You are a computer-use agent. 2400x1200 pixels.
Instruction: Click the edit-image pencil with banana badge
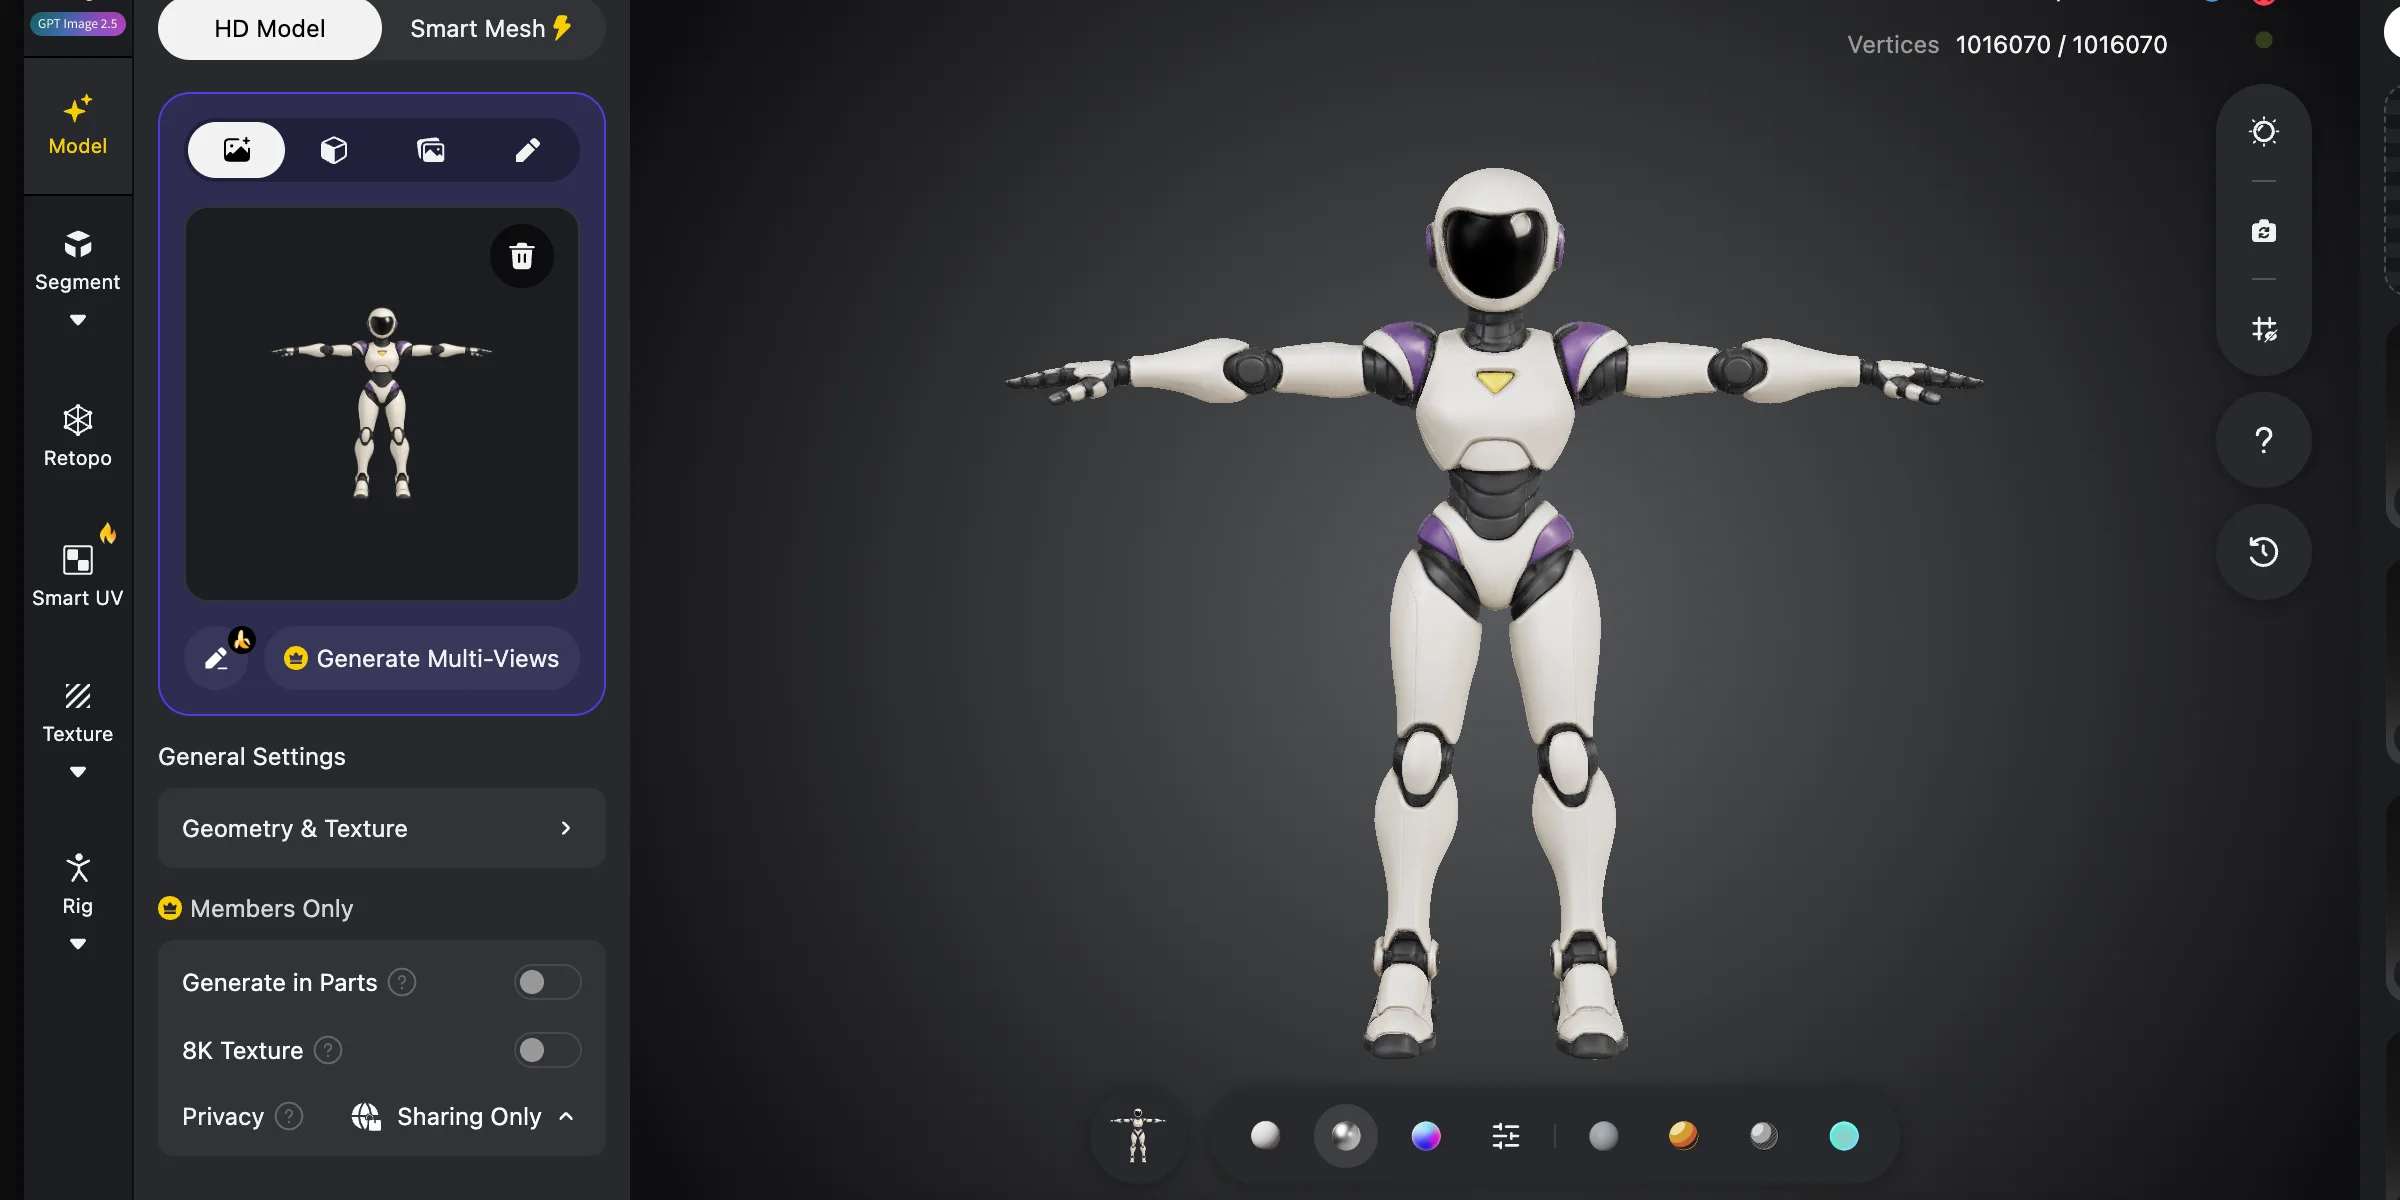[218, 657]
